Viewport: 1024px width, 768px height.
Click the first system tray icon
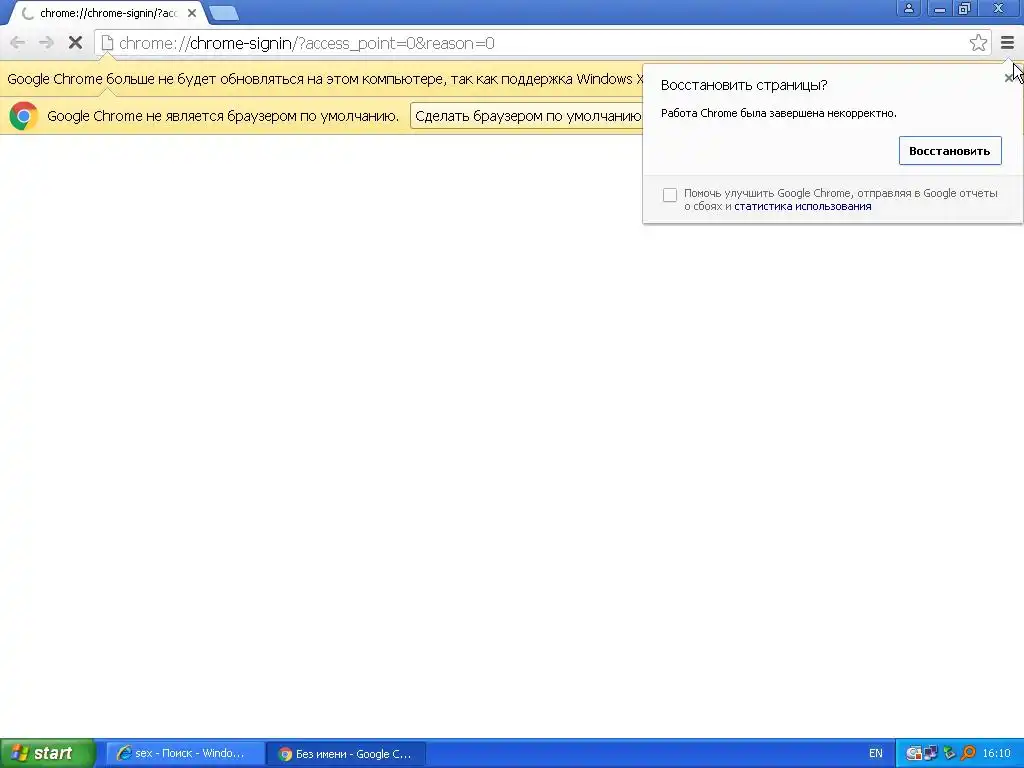pos(914,754)
